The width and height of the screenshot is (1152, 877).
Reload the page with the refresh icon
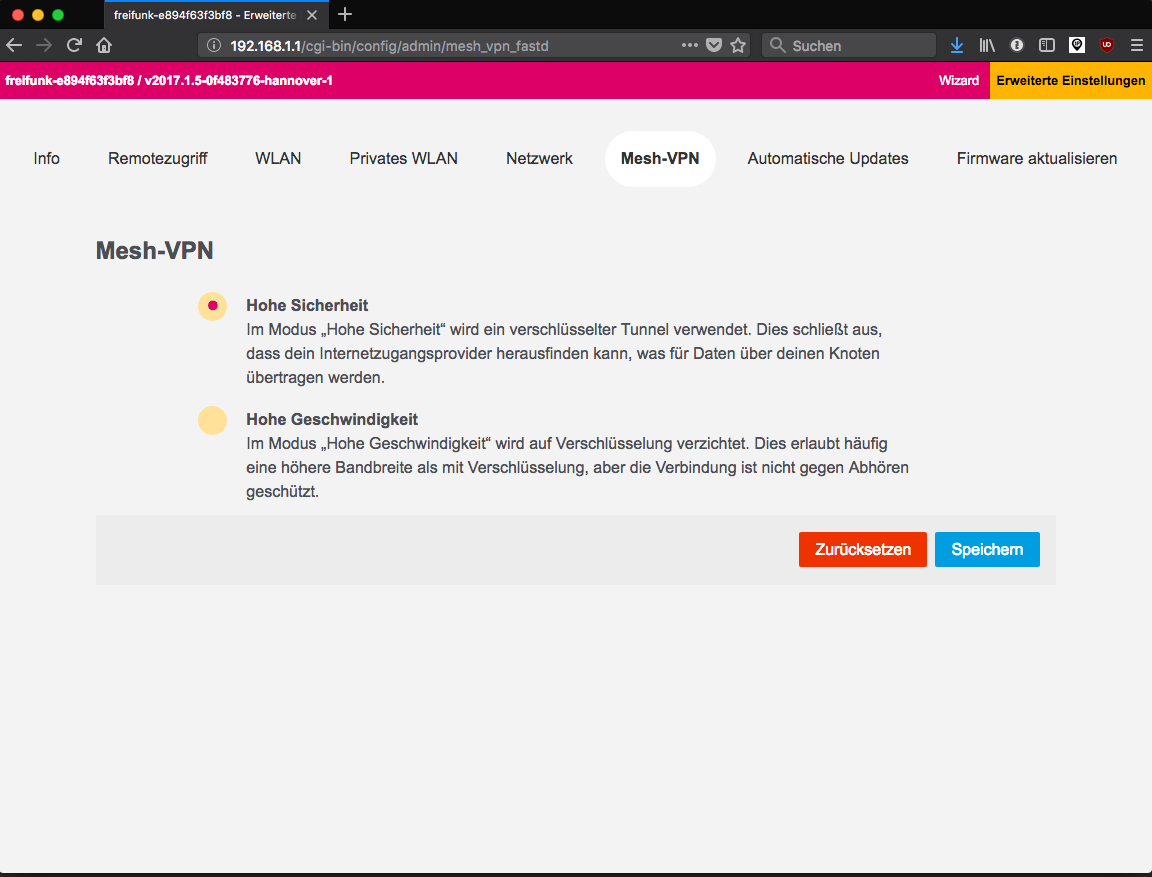click(x=74, y=45)
